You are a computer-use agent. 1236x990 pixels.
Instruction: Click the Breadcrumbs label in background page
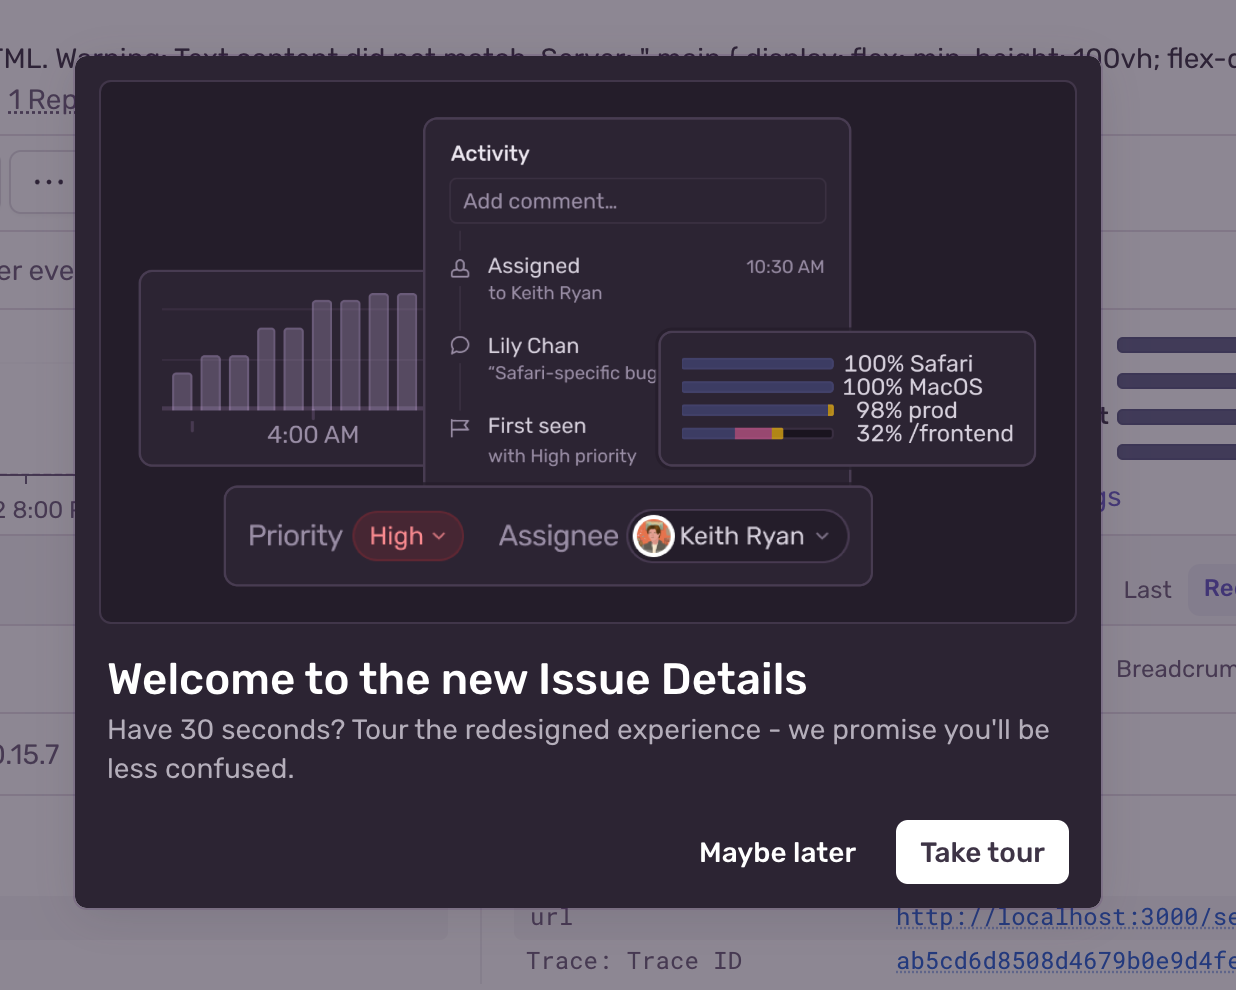pyautogui.click(x=1176, y=669)
